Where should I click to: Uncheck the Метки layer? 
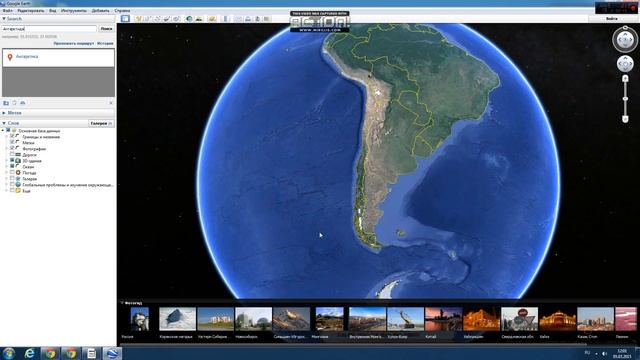click(x=12, y=143)
